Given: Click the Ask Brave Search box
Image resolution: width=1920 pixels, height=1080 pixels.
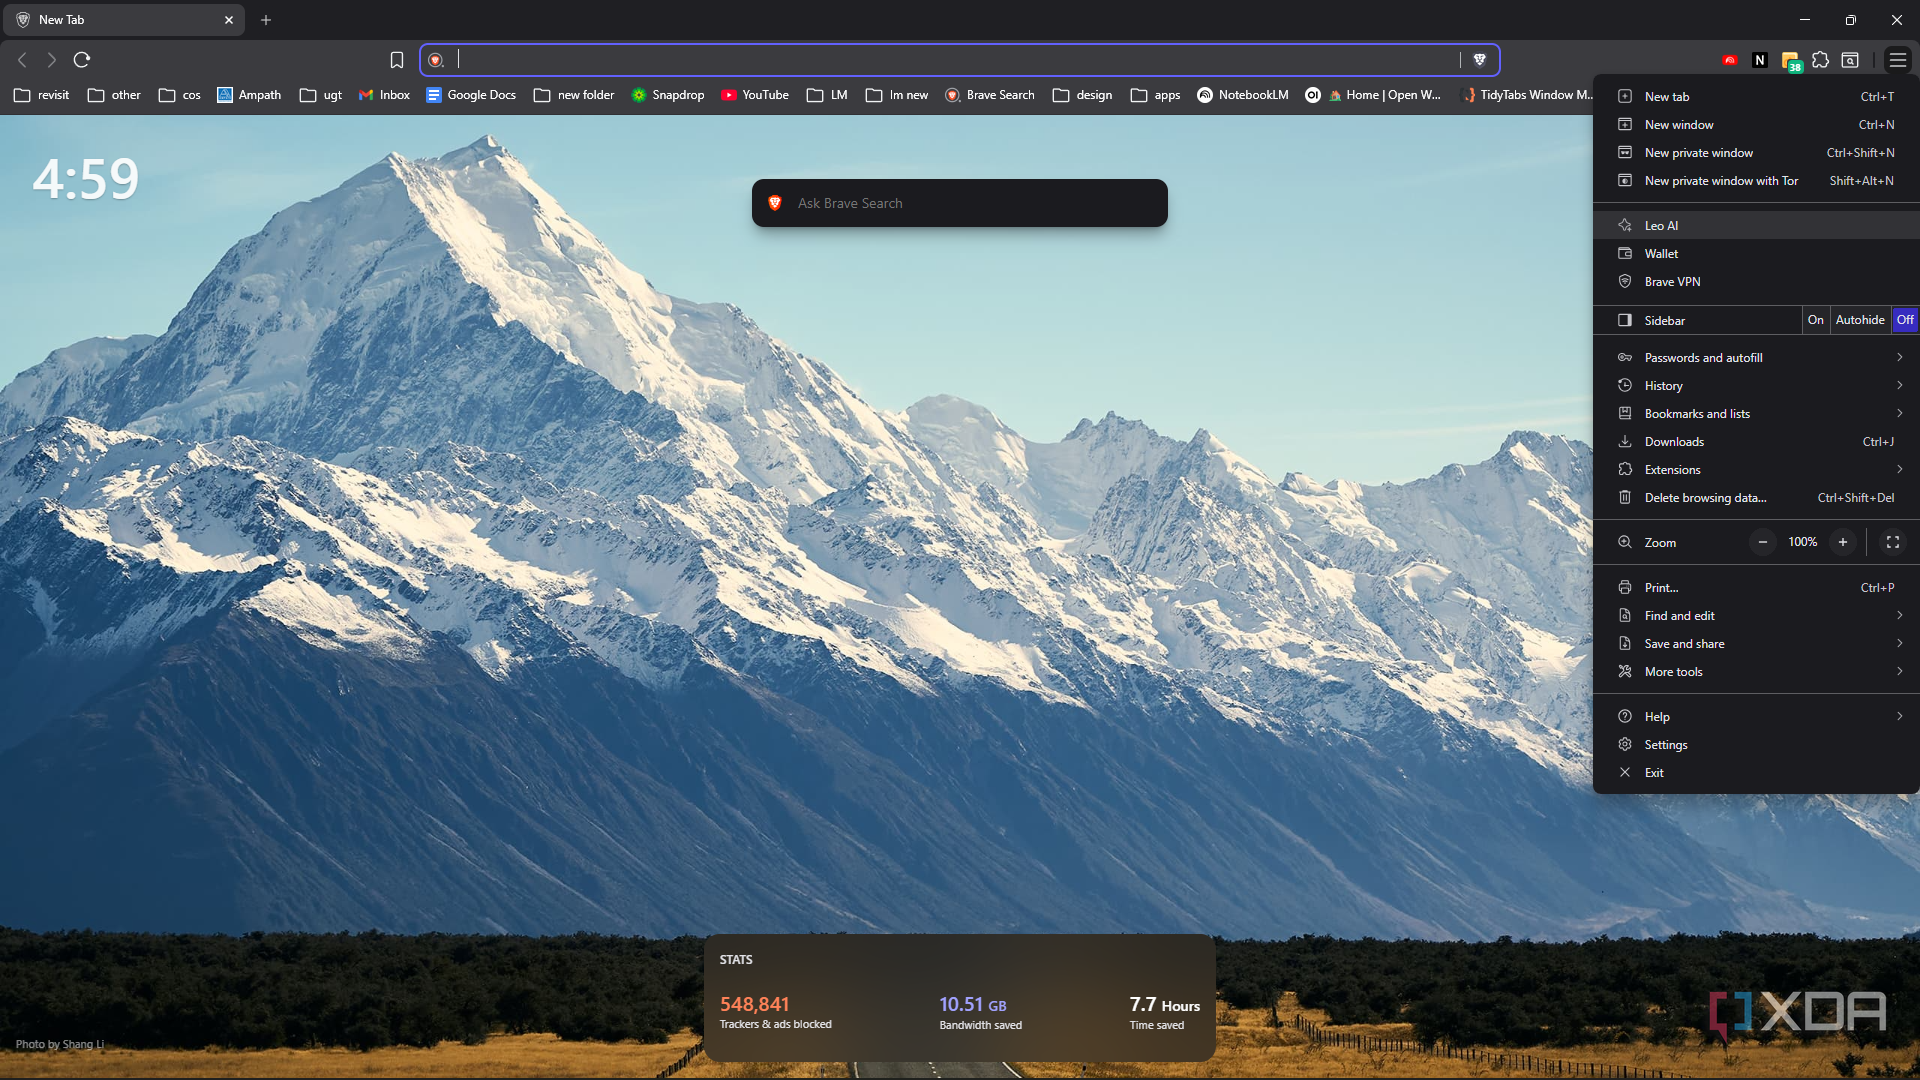Looking at the screenshot, I should 960,203.
